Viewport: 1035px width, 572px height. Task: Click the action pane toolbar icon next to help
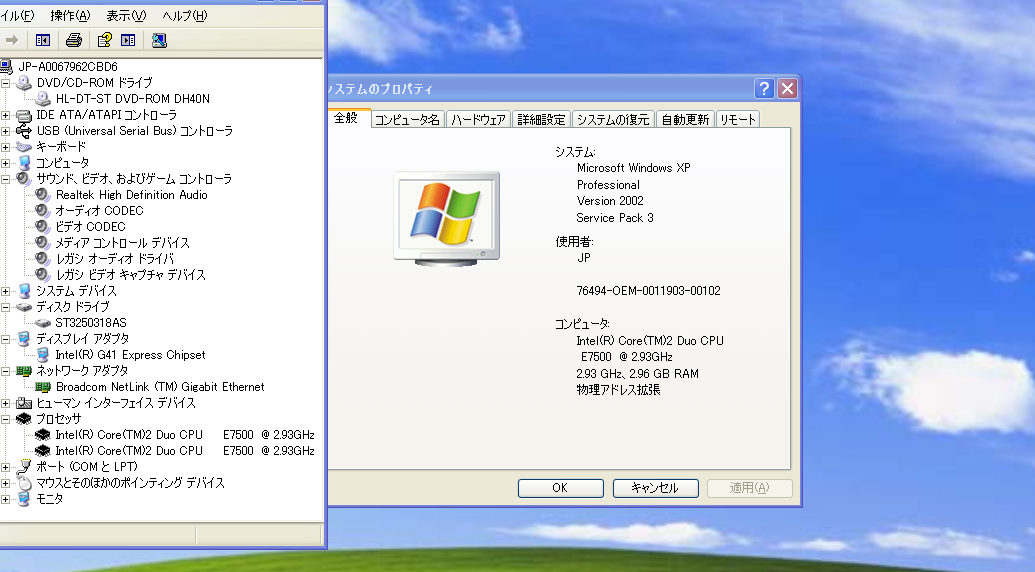pos(128,40)
